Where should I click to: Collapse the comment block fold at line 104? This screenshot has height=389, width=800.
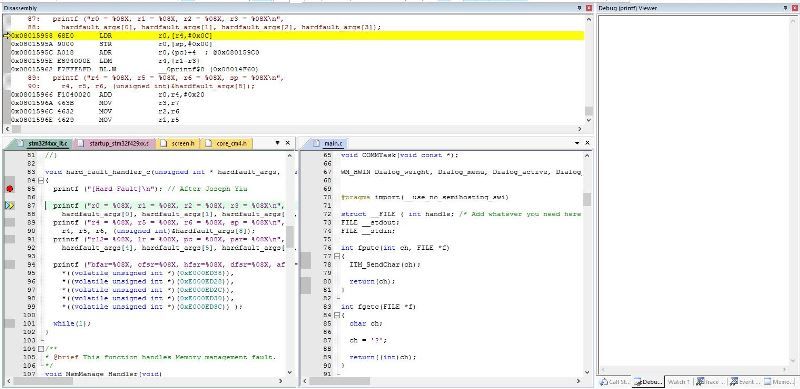click(x=41, y=349)
